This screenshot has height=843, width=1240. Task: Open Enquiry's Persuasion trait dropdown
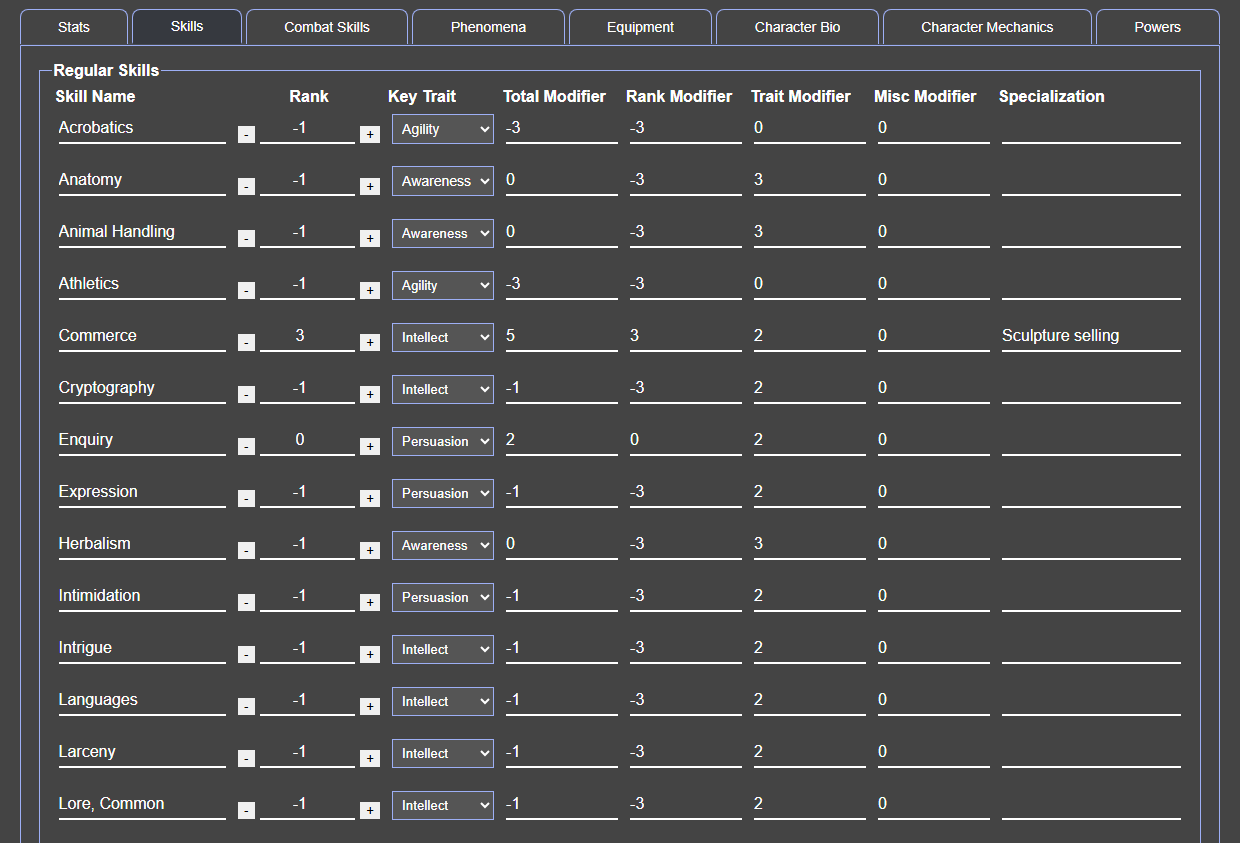pyautogui.click(x=443, y=441)
